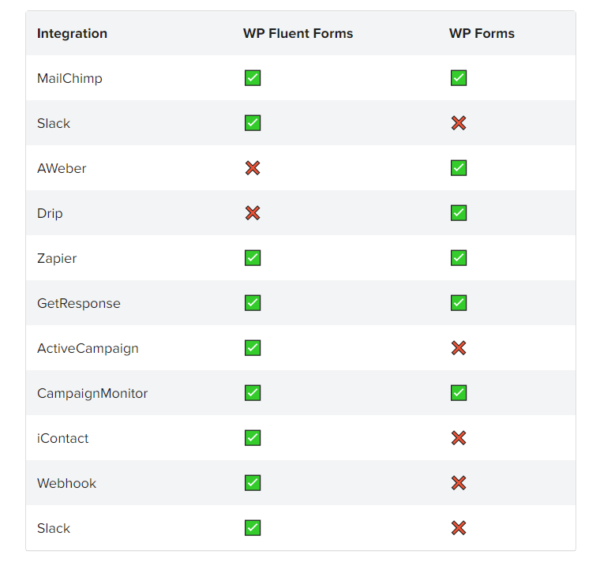
Task: Click the ActiveCampaign red X under WP Forms
Action: tap(458, 348)
